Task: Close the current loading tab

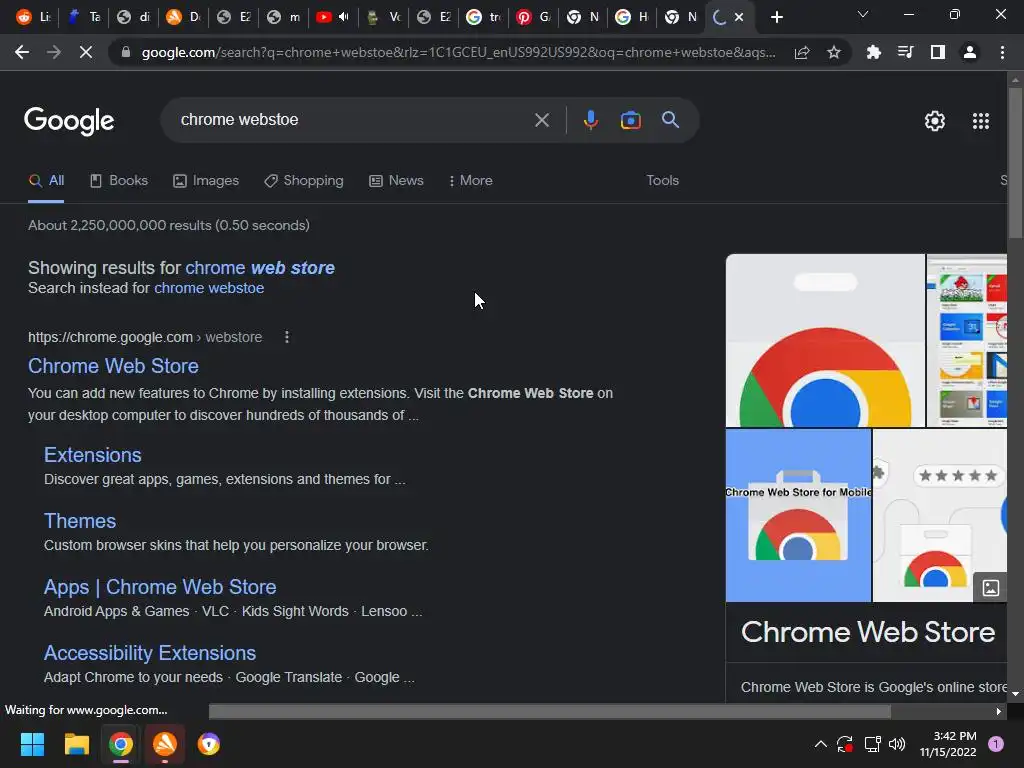Action: (x=739, y=17)
